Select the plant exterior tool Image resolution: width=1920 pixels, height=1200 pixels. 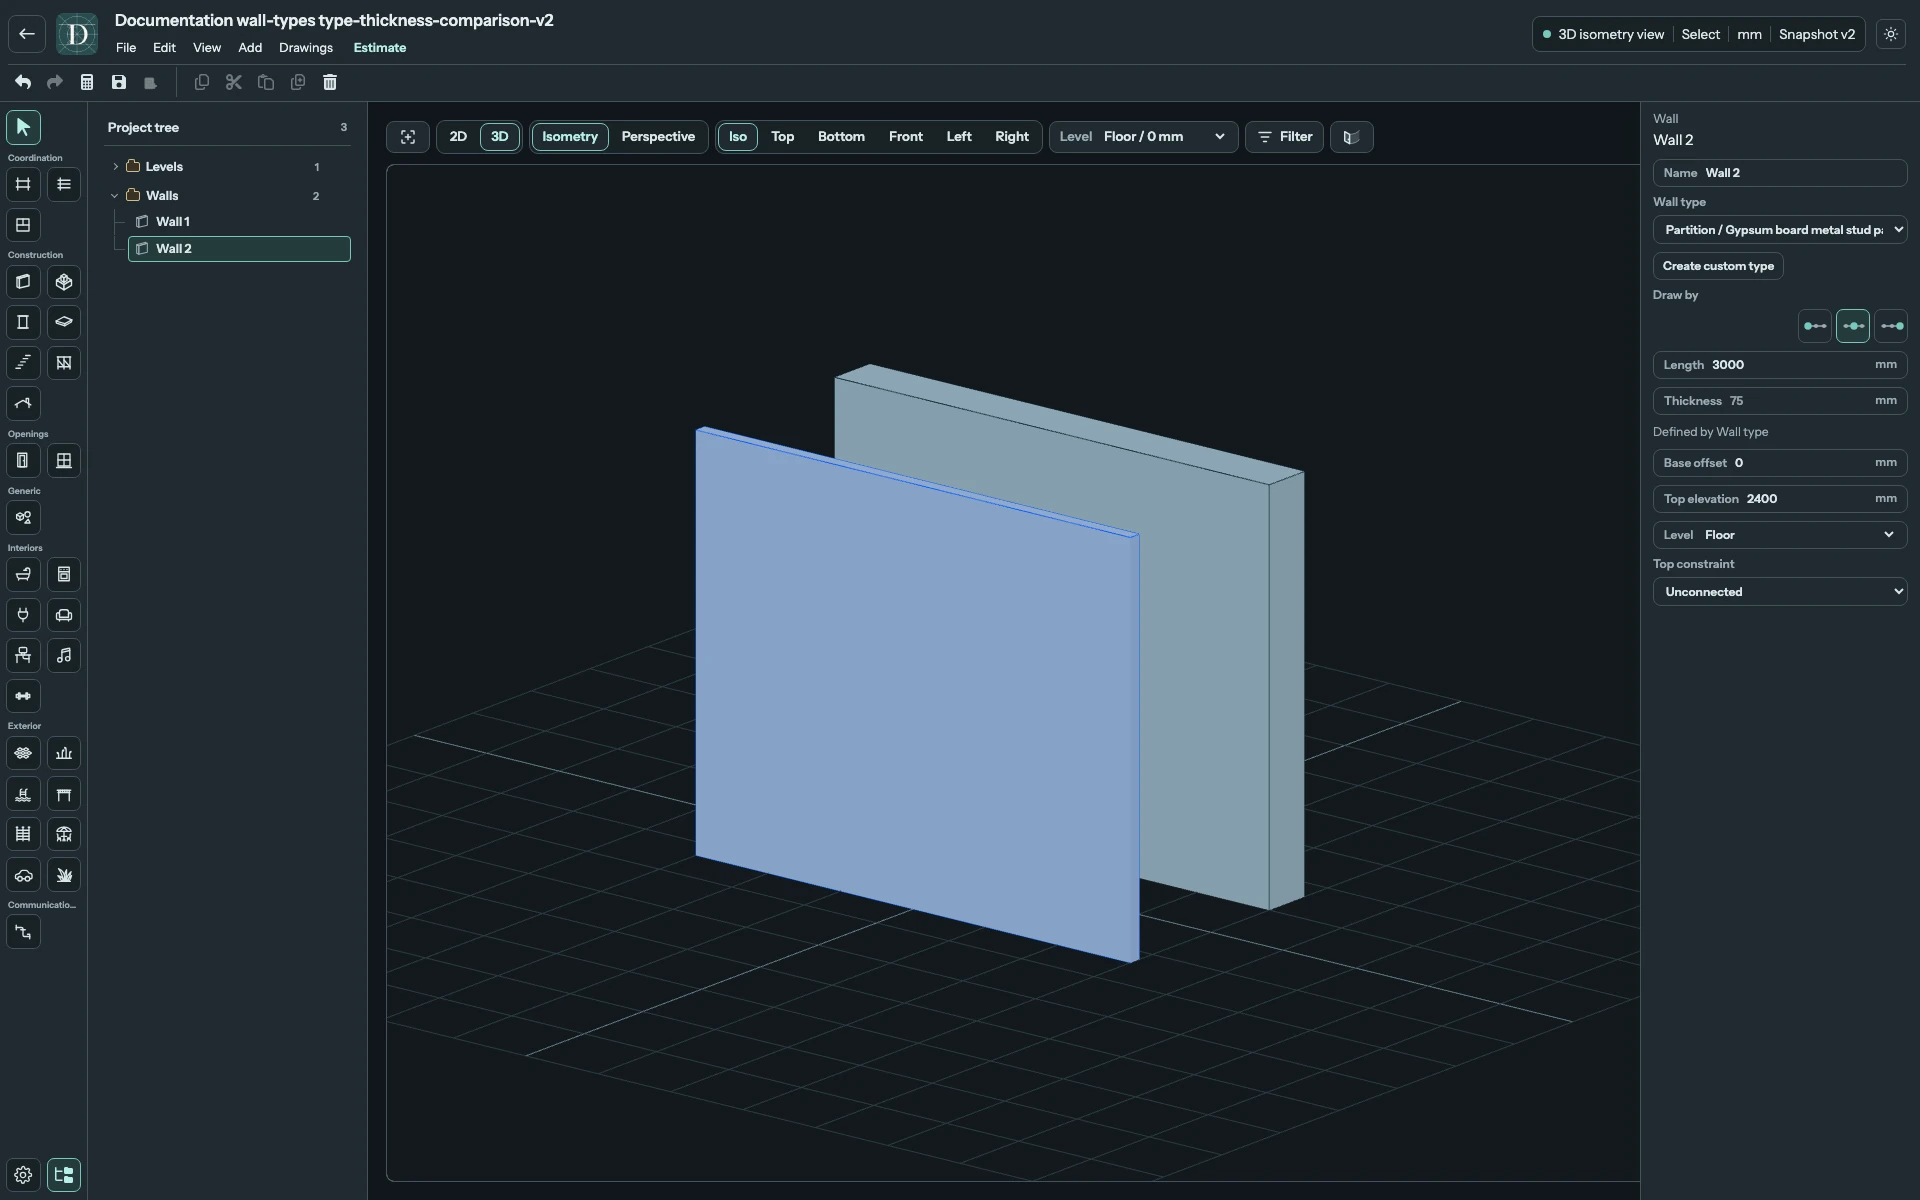[x=64, y=875]
